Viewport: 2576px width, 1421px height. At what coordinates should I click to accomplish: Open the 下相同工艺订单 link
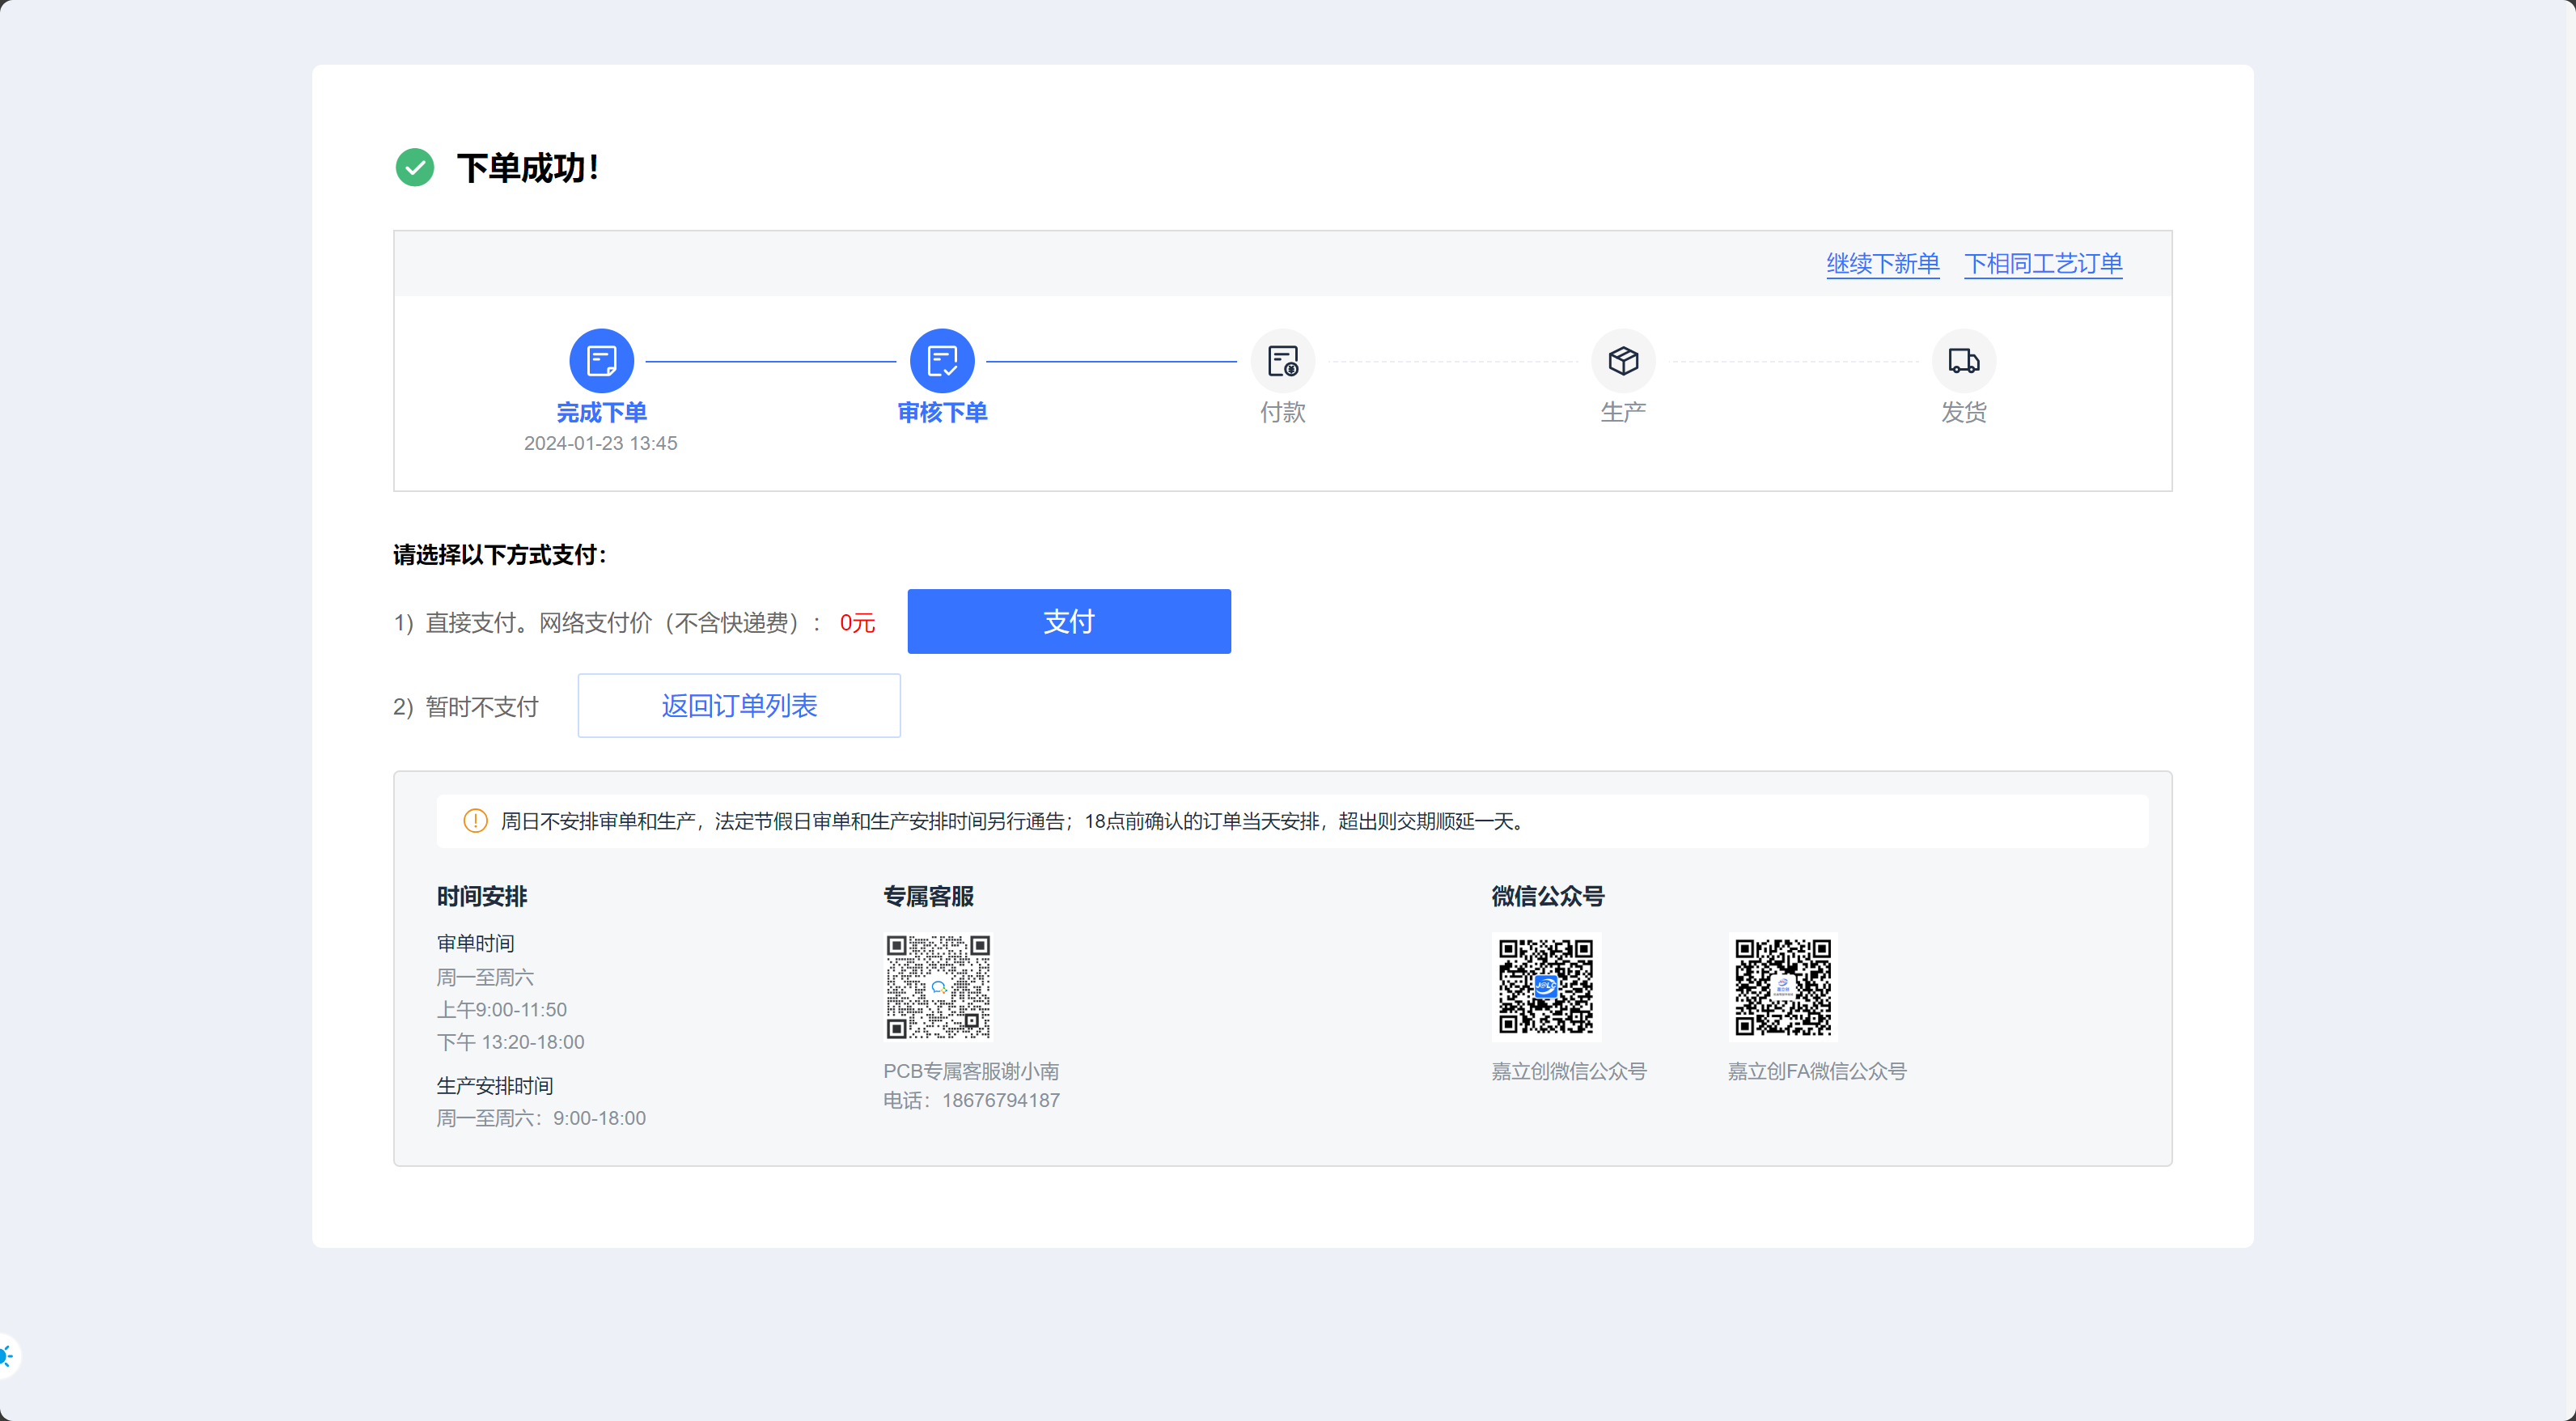[2042, 264]
